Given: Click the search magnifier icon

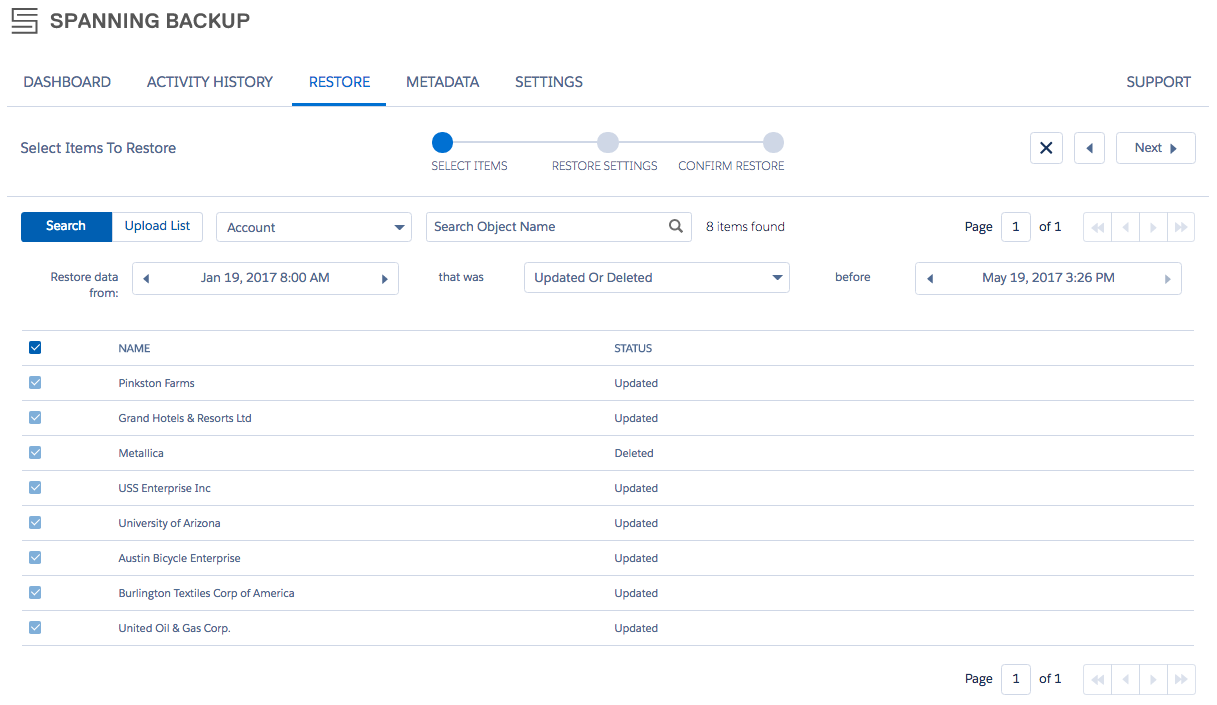Looking at the screenshot, I should [676, 227].
